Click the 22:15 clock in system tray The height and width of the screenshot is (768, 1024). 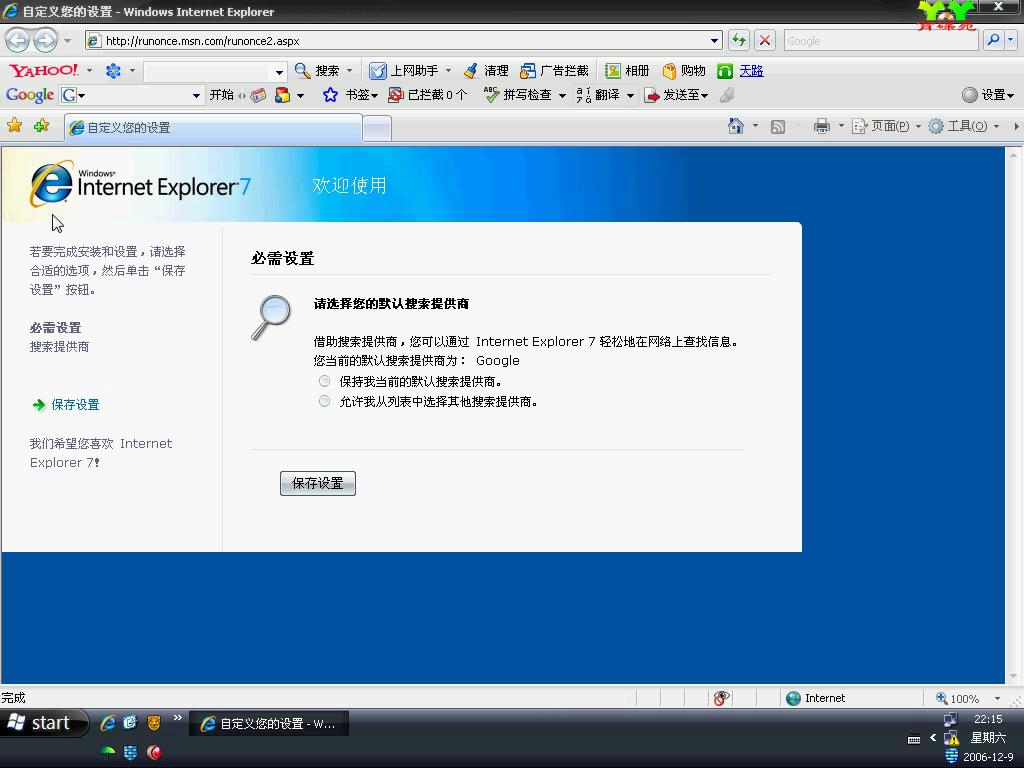click(988, 719)
